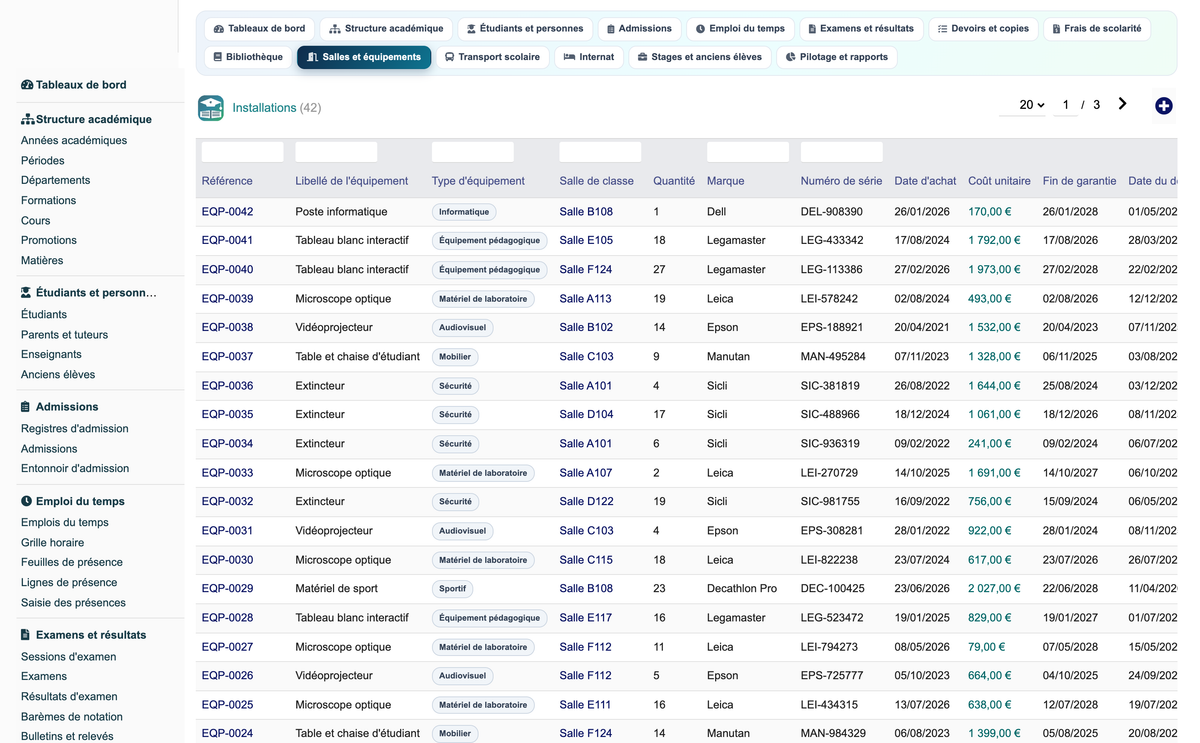Click the Type d'équipement filter field
1200x743 pixels.
[473, 152]
